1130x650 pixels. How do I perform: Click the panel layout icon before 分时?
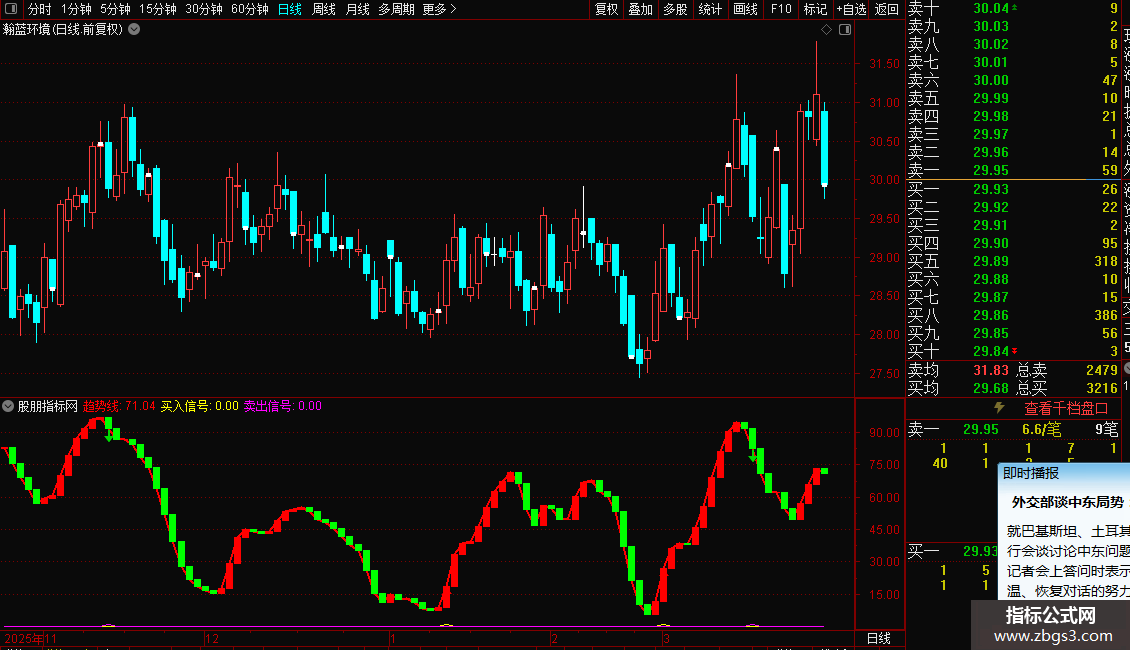(11, 9)
